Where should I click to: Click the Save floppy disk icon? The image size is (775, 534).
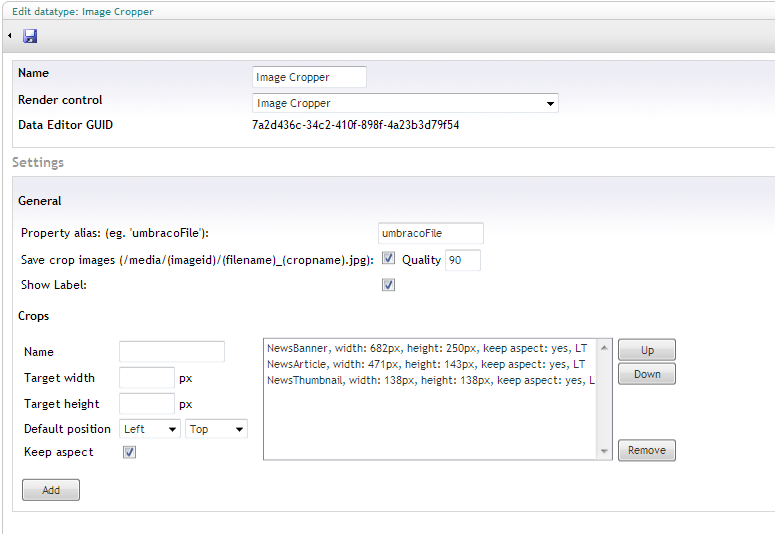click(x=30, y=36)
